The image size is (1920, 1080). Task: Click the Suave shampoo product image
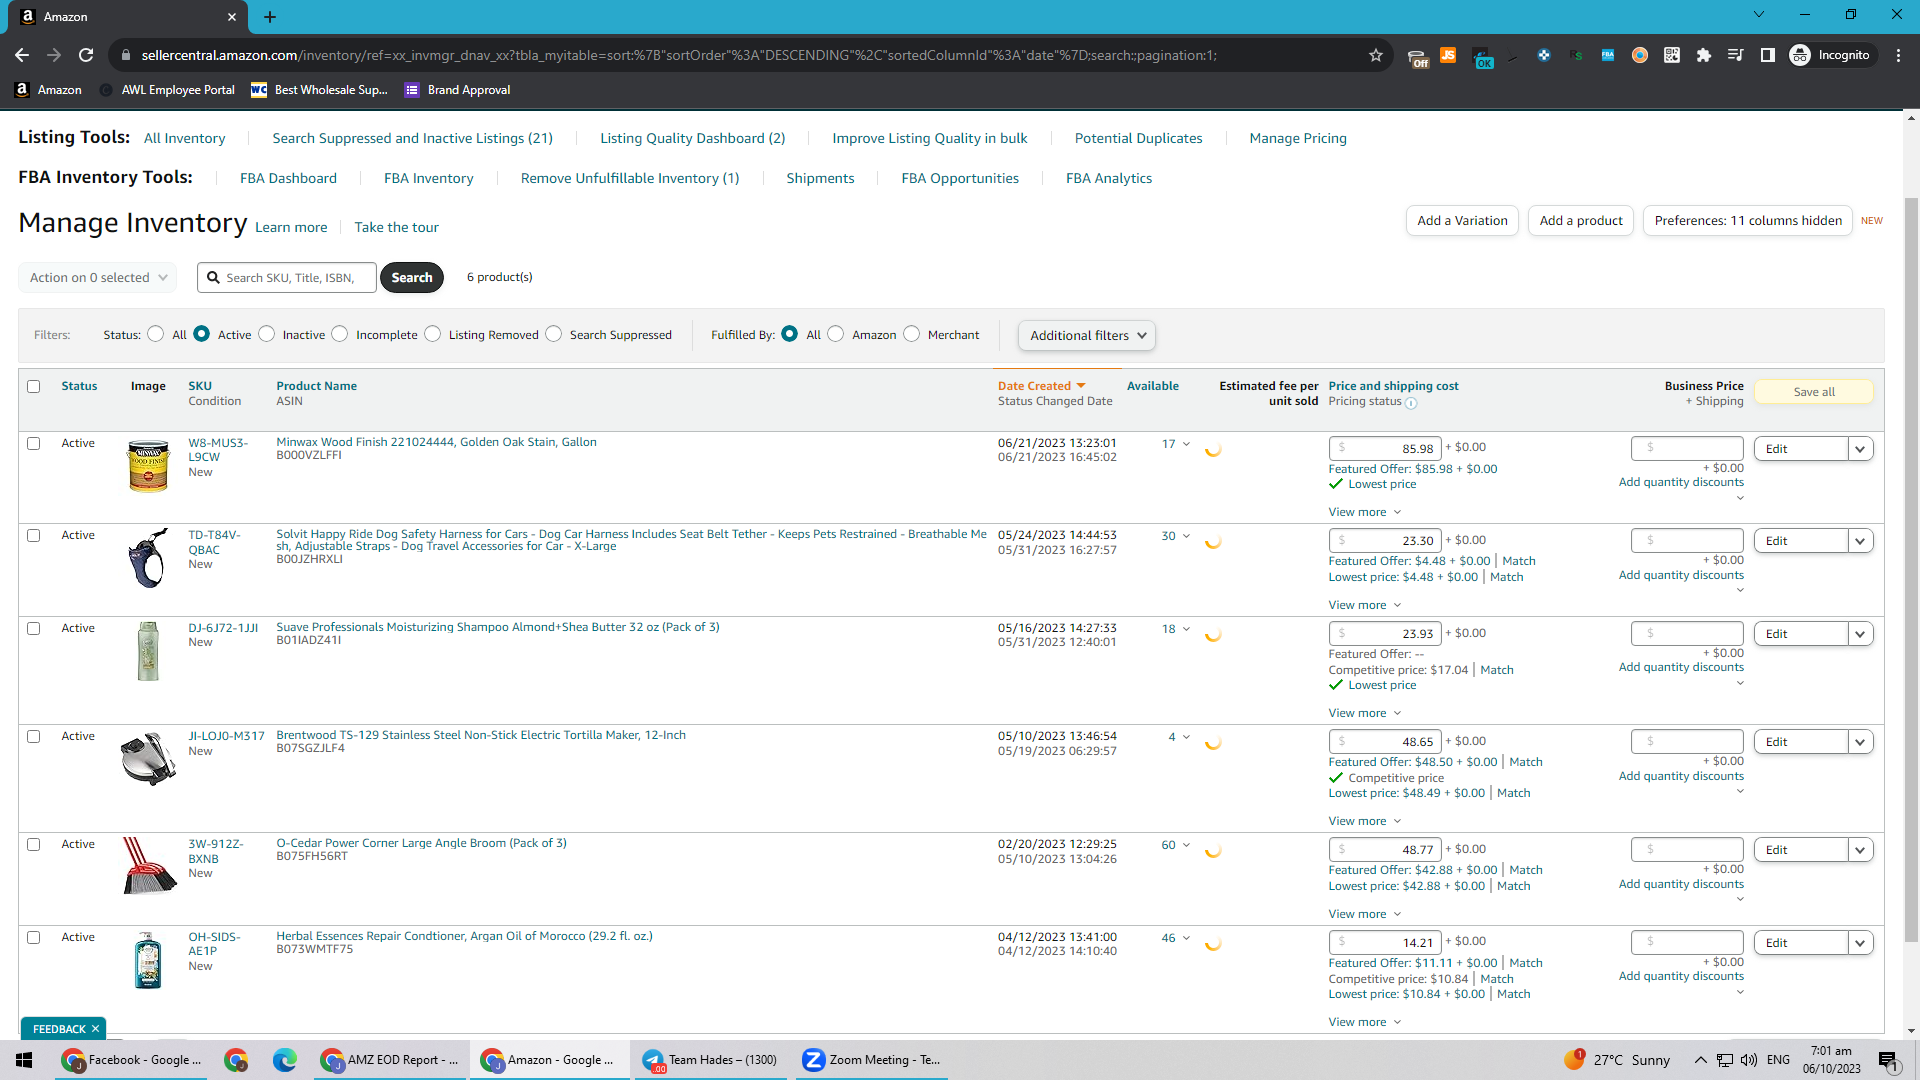(x=148, y=651)
